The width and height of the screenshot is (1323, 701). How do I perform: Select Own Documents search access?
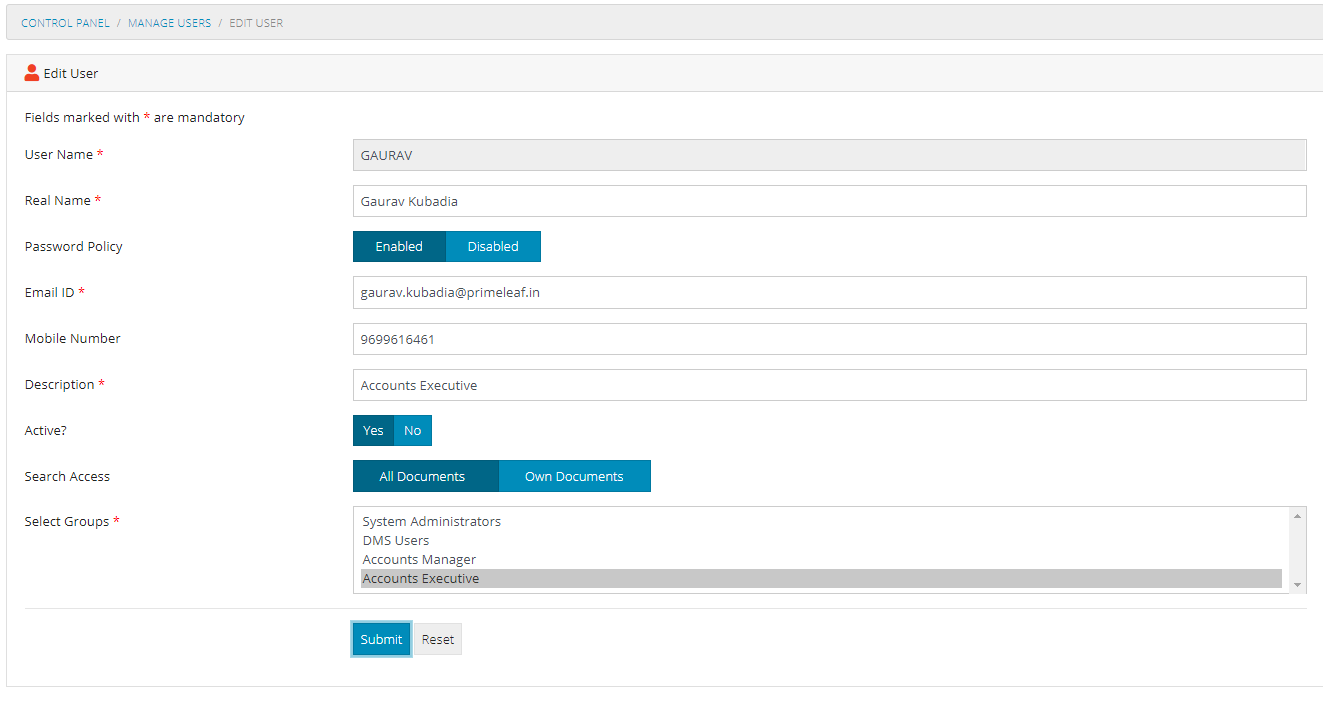point(574,476)
